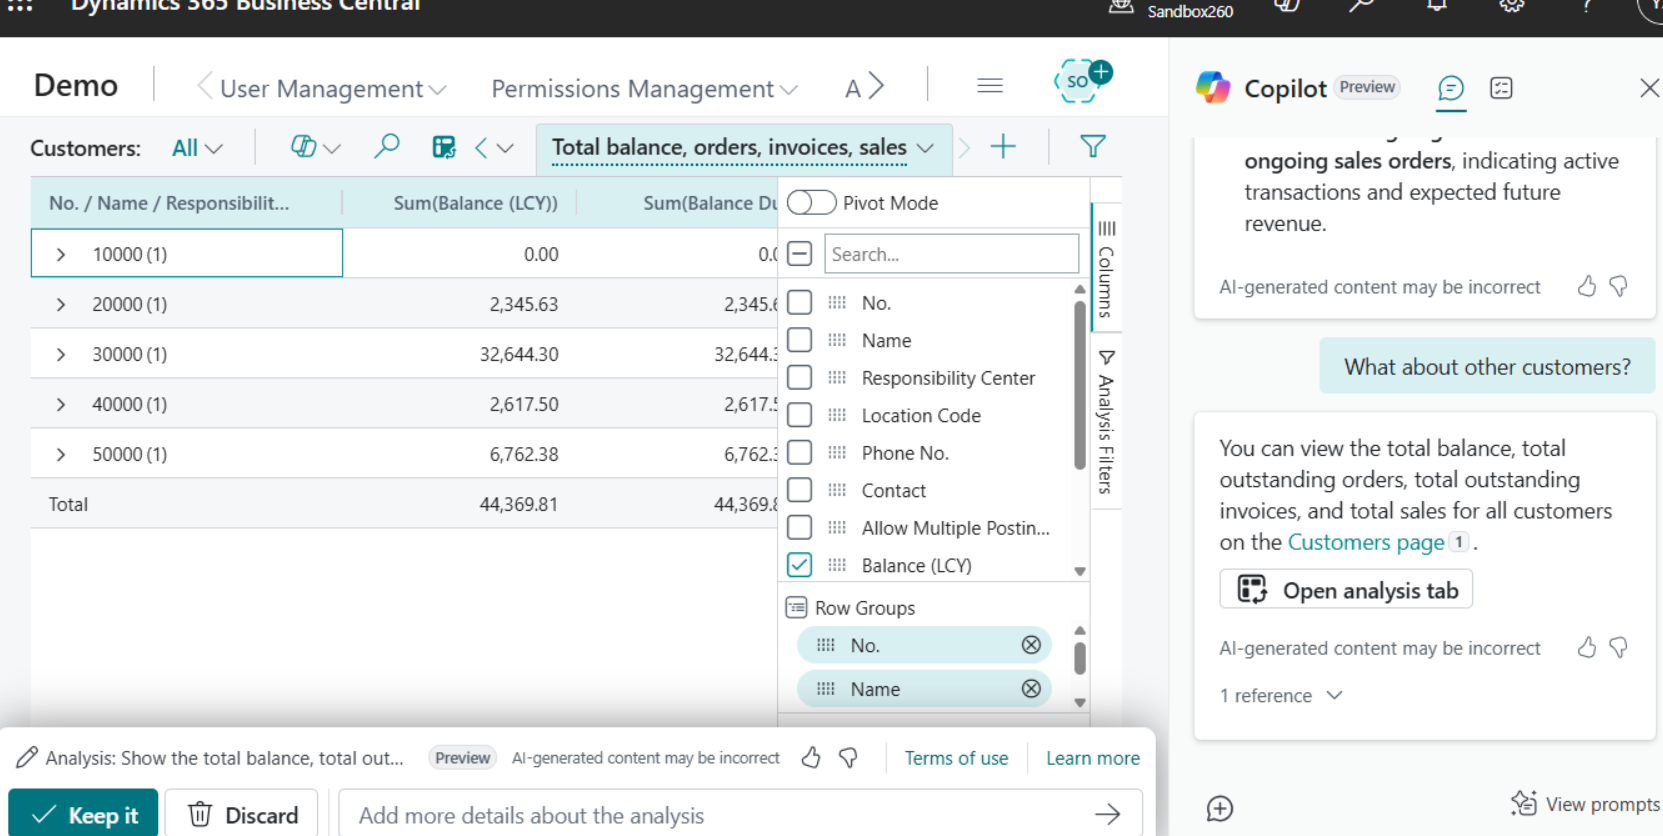Add a new analysis tab
The height and width of the screenshot is (836, 1663).
[1003, 147]
